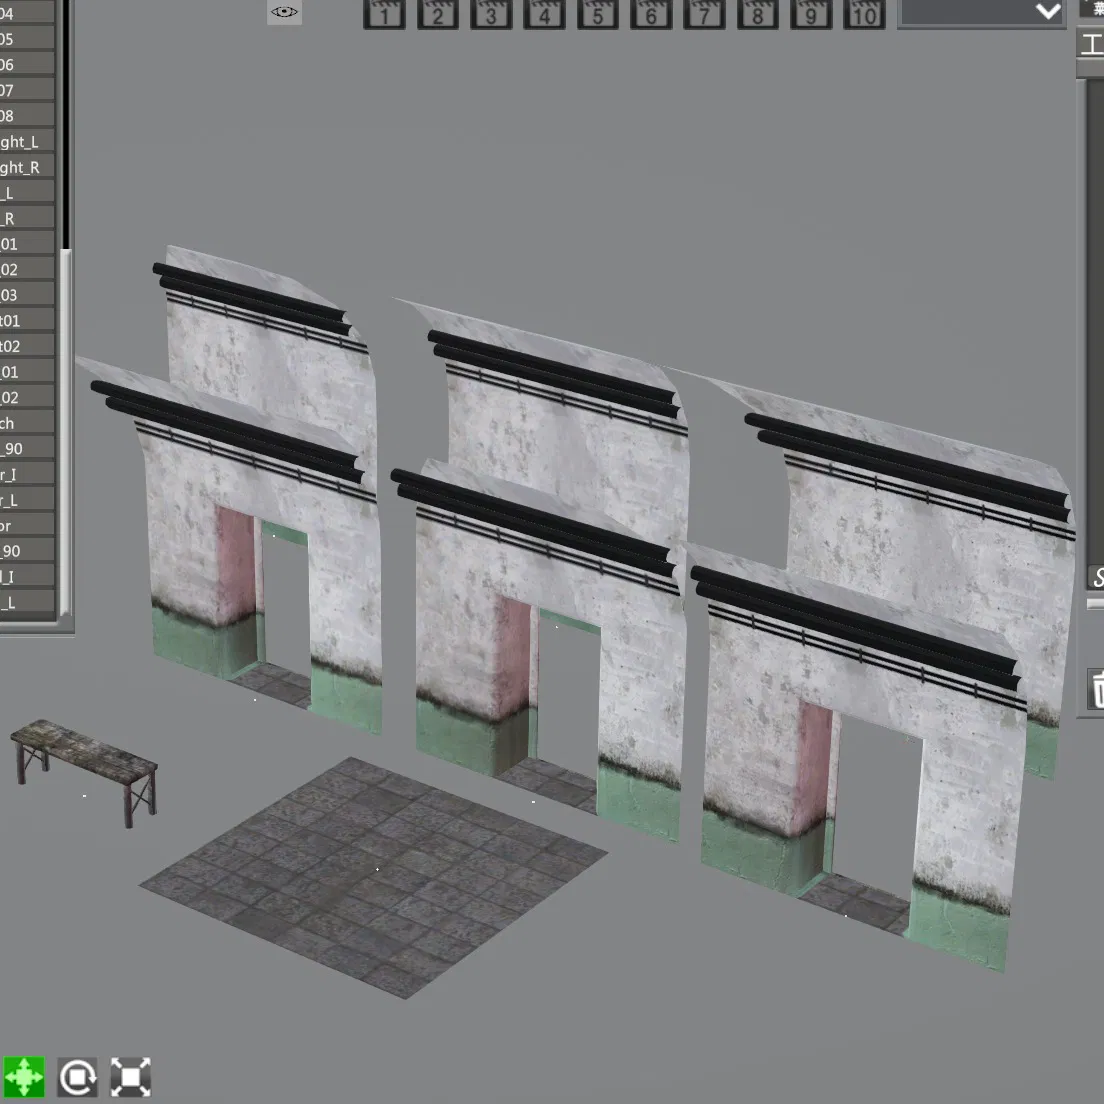Select camera preset slot 8

758,14
